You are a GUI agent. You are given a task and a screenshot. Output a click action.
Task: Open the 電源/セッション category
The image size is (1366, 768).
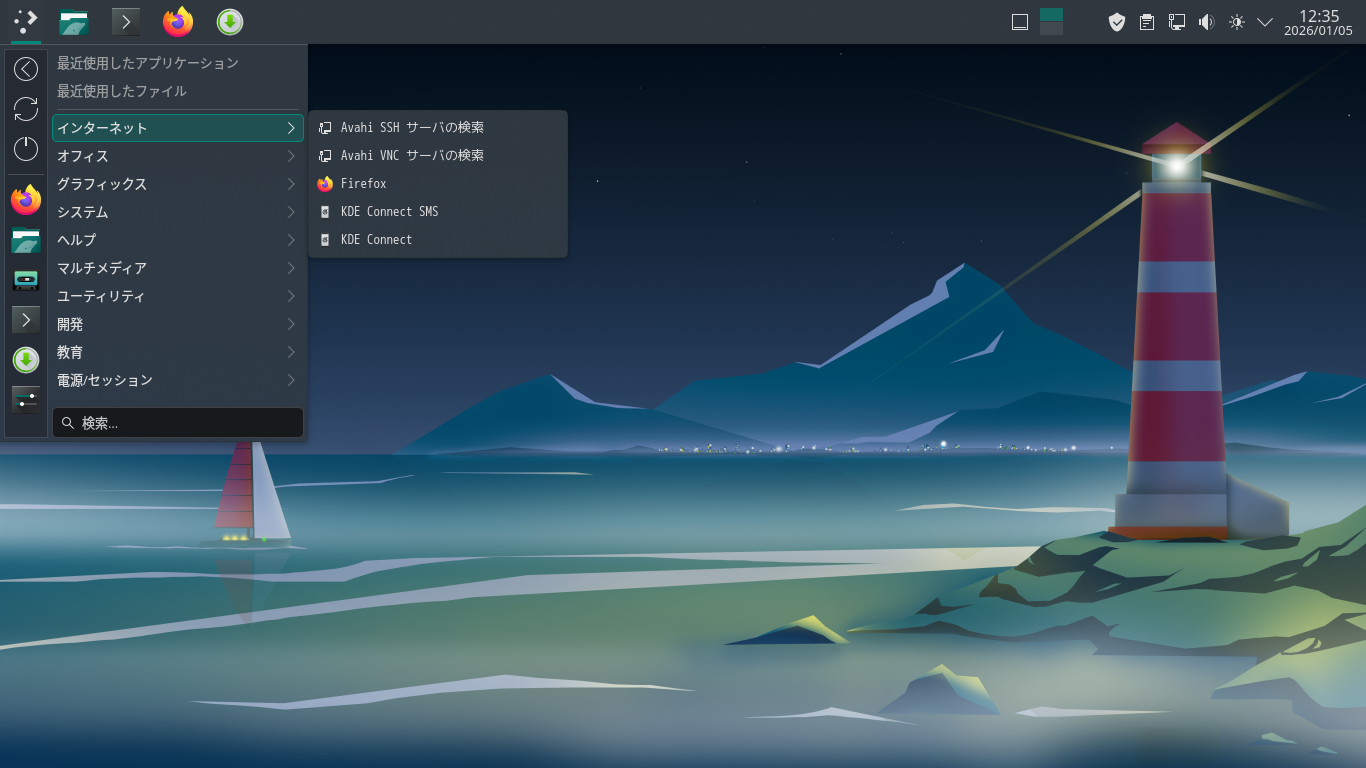[178, 380]
